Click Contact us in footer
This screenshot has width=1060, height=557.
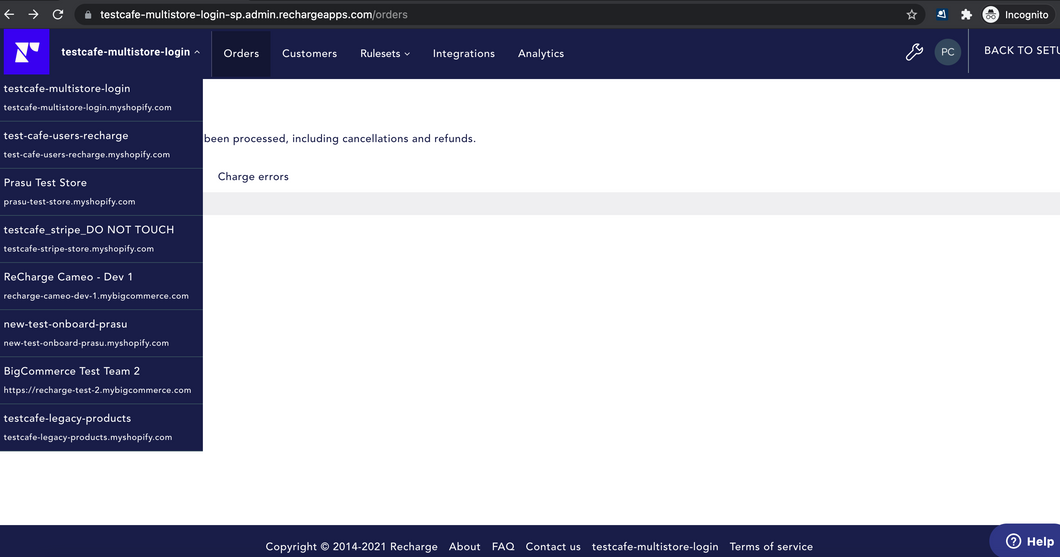point(553,546)
